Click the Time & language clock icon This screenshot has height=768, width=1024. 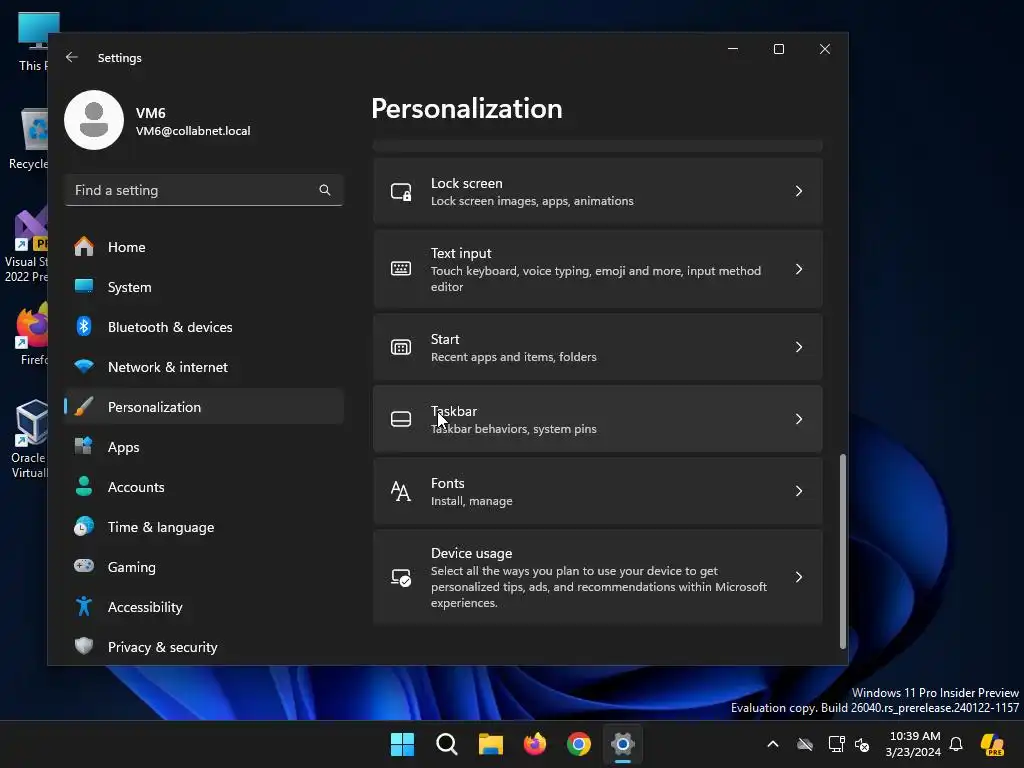click(x=84, y=526)
